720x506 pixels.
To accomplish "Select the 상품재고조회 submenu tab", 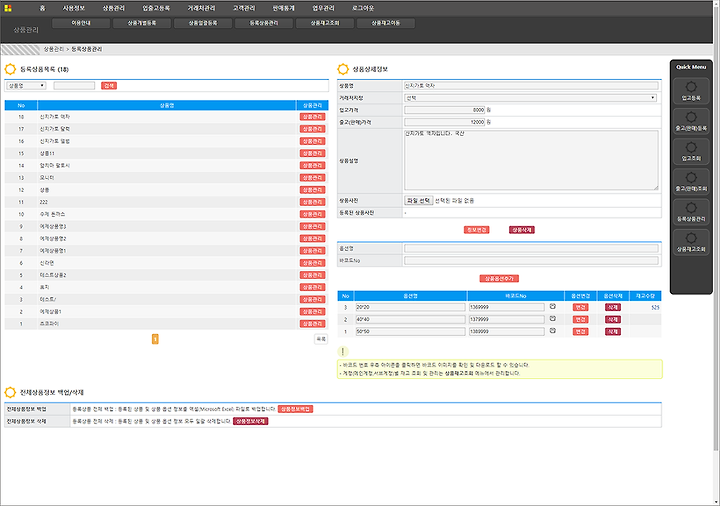I will tap(325, 23).
